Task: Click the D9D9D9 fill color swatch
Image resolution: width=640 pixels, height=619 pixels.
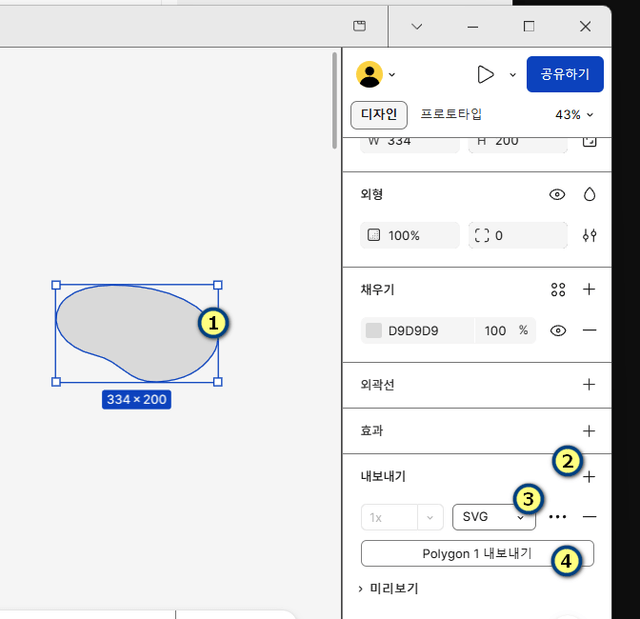Action: (x=374, y=331)
